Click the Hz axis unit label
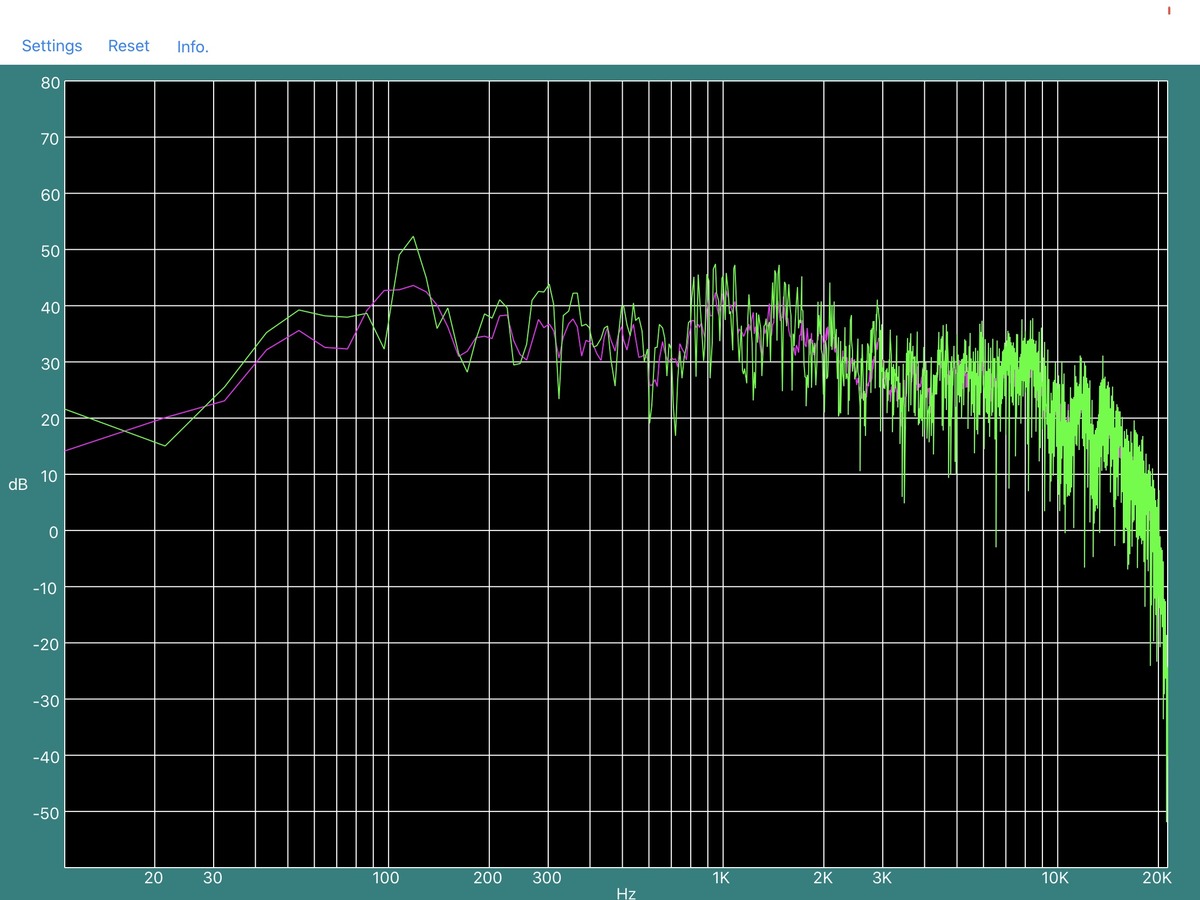This screenshot has height=900, width=1200. tap(626, 893)
